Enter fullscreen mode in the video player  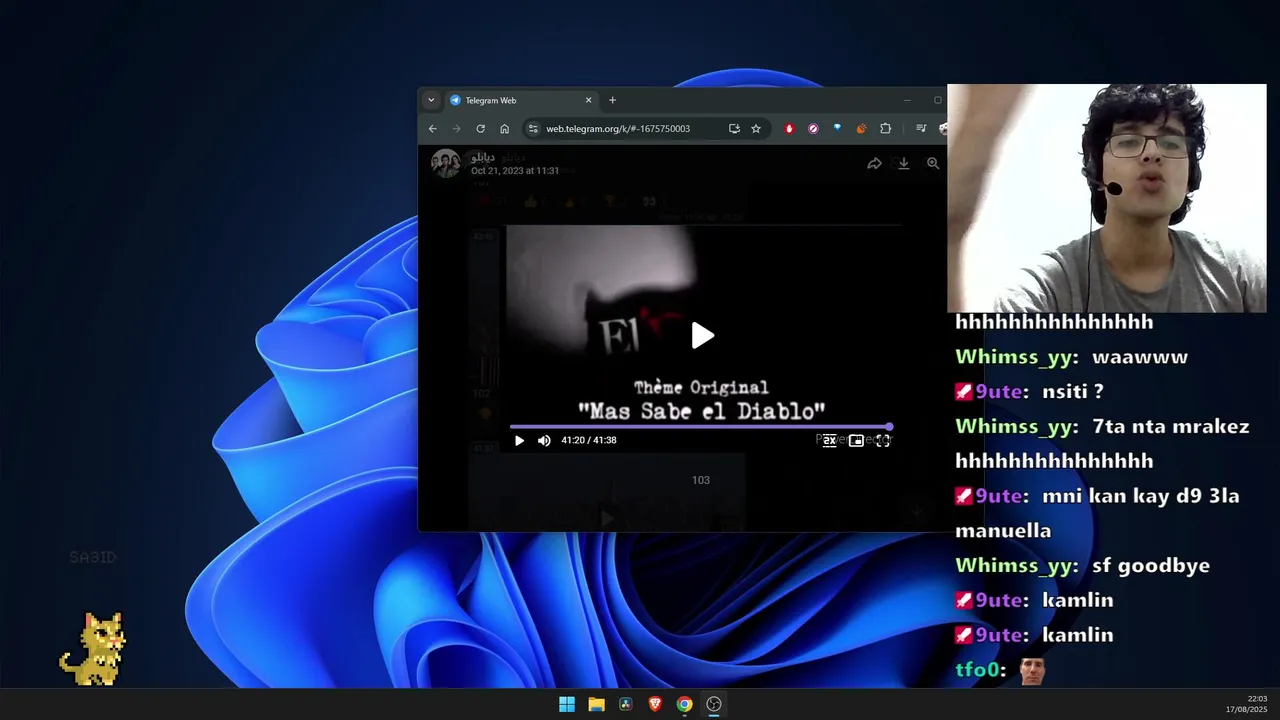[x=883, y=440]
